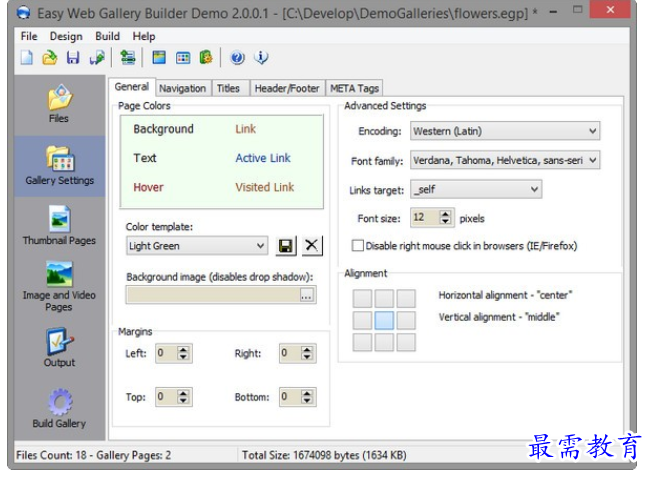The image size is (650, 478).
Task: Adjust Bottom margin stepper
Action: click(307, 397)
